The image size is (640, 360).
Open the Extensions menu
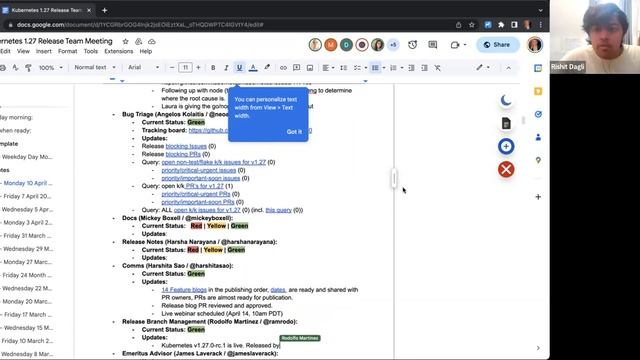tap(118, 51)
